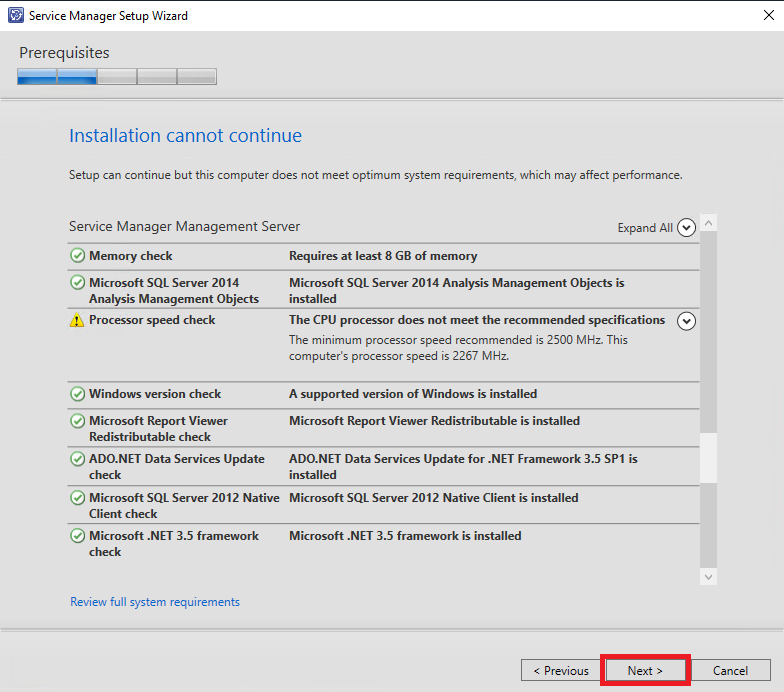Image resolution: width=784 pixels, height=692 pixels.
Task: Click the Service Manager wizard title icon
Action: click(x=16, y=16)
